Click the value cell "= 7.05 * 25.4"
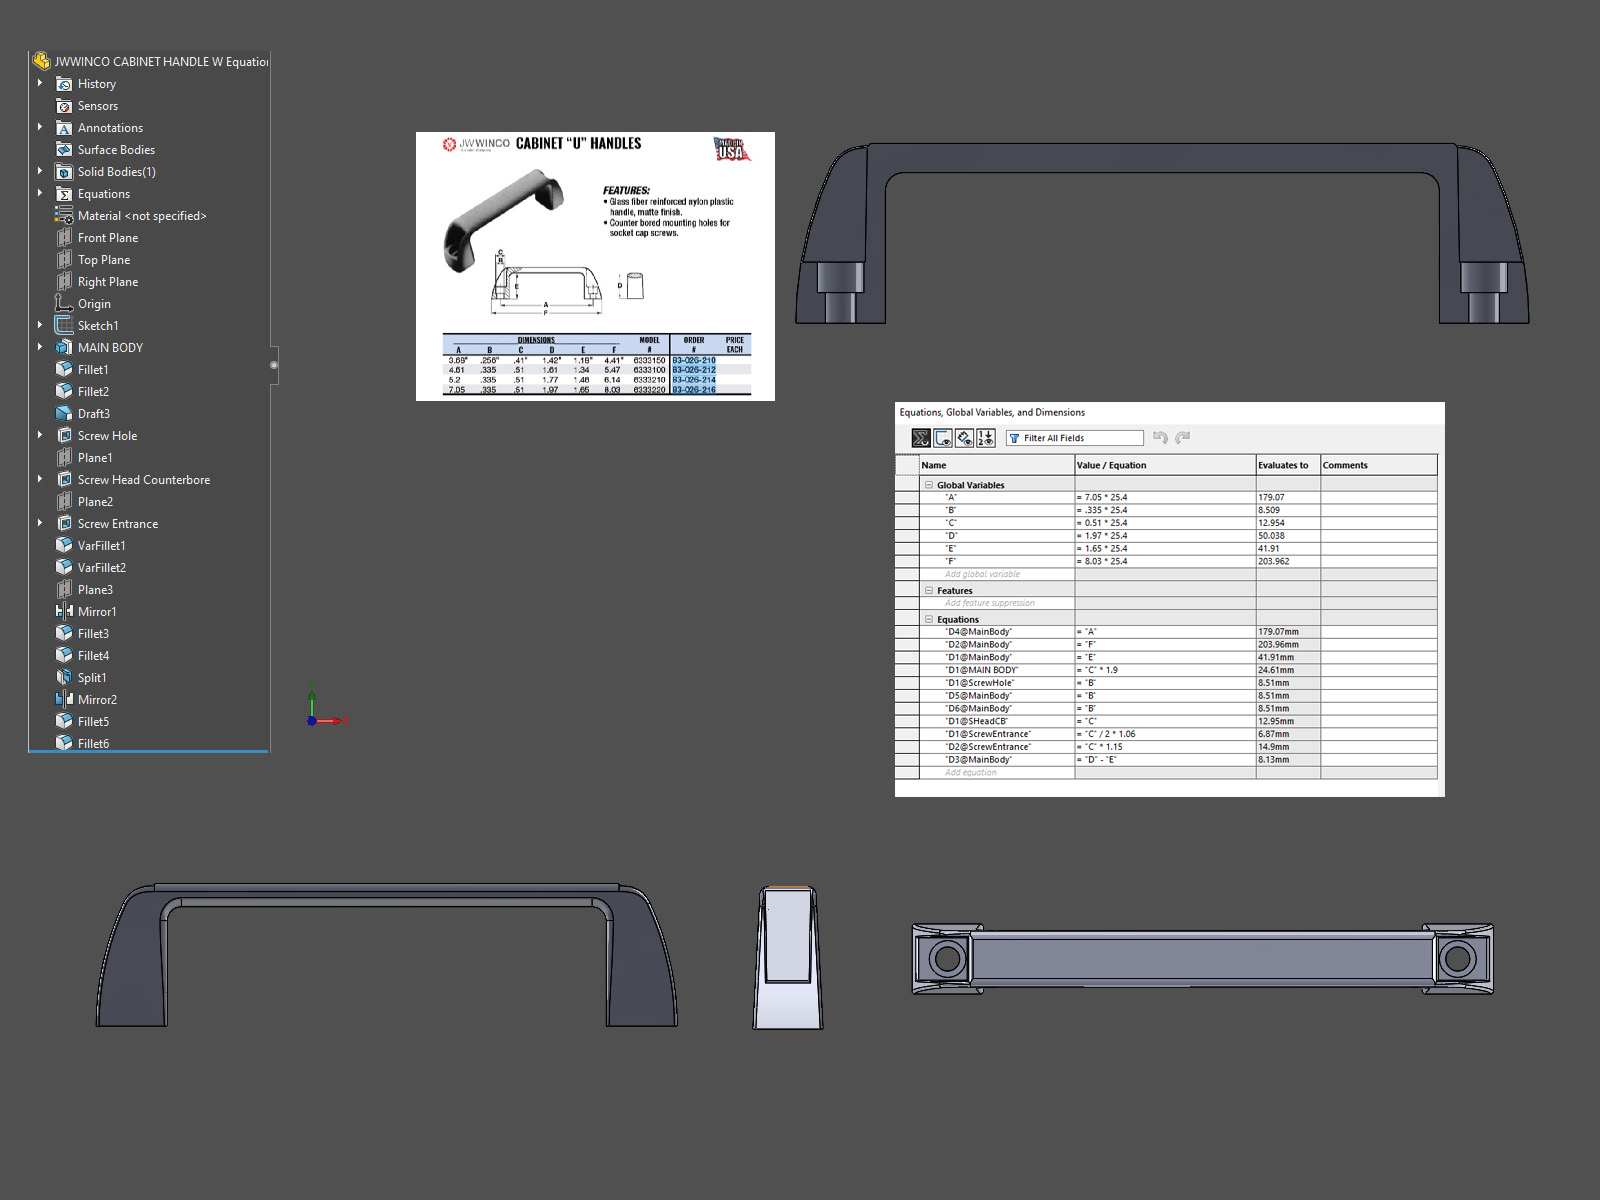 1165,498
